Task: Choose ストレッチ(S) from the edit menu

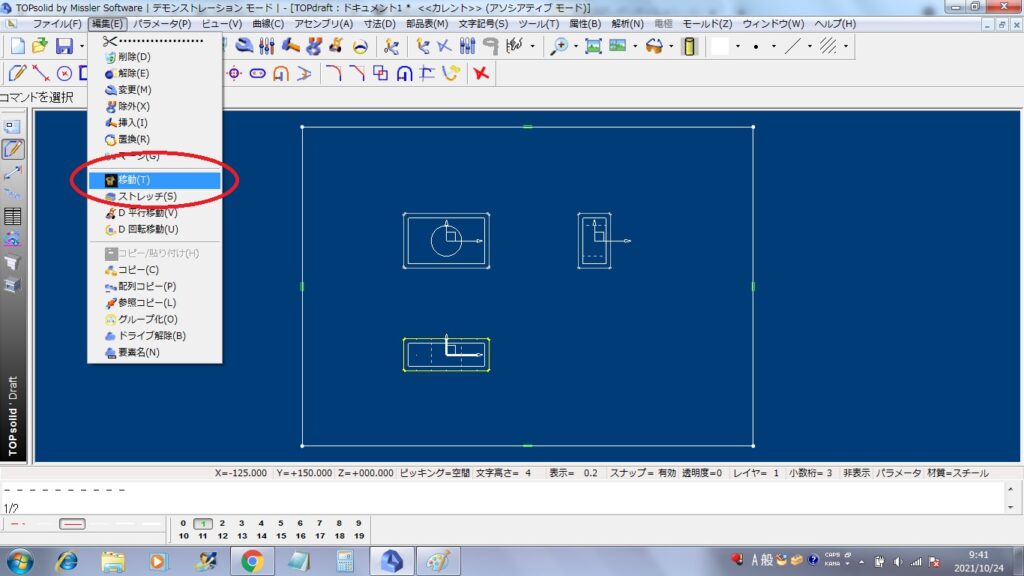Action: [x=155, y=196]
